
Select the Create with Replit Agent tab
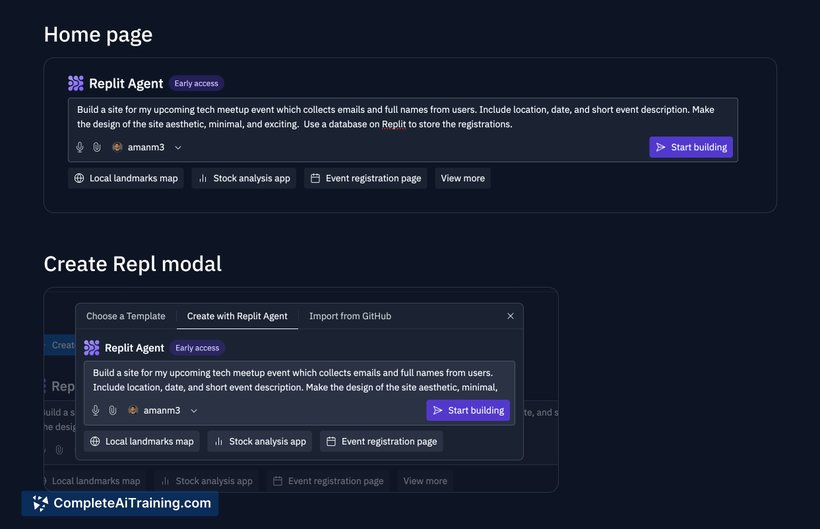click(237, 316)
